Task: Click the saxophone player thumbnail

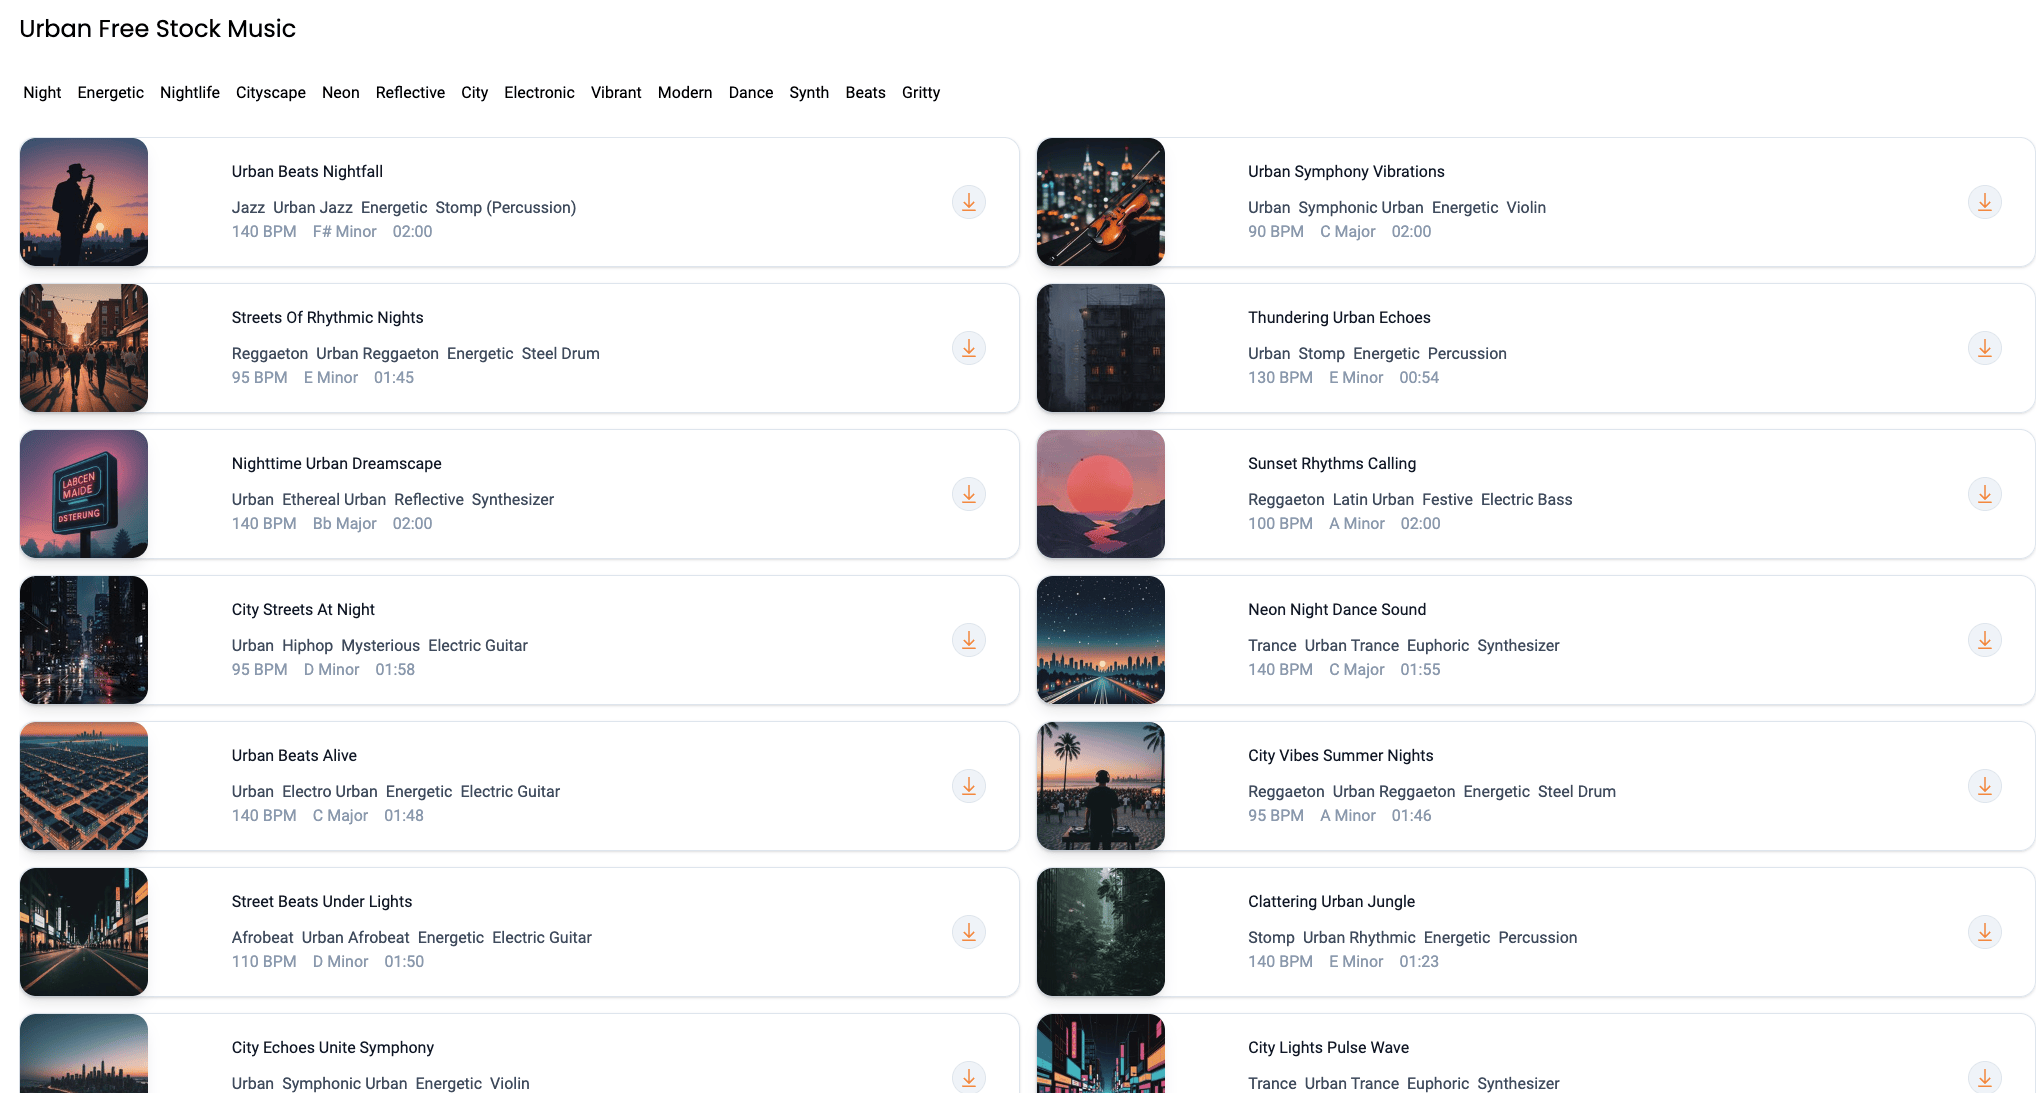Action: pos(84,202)
